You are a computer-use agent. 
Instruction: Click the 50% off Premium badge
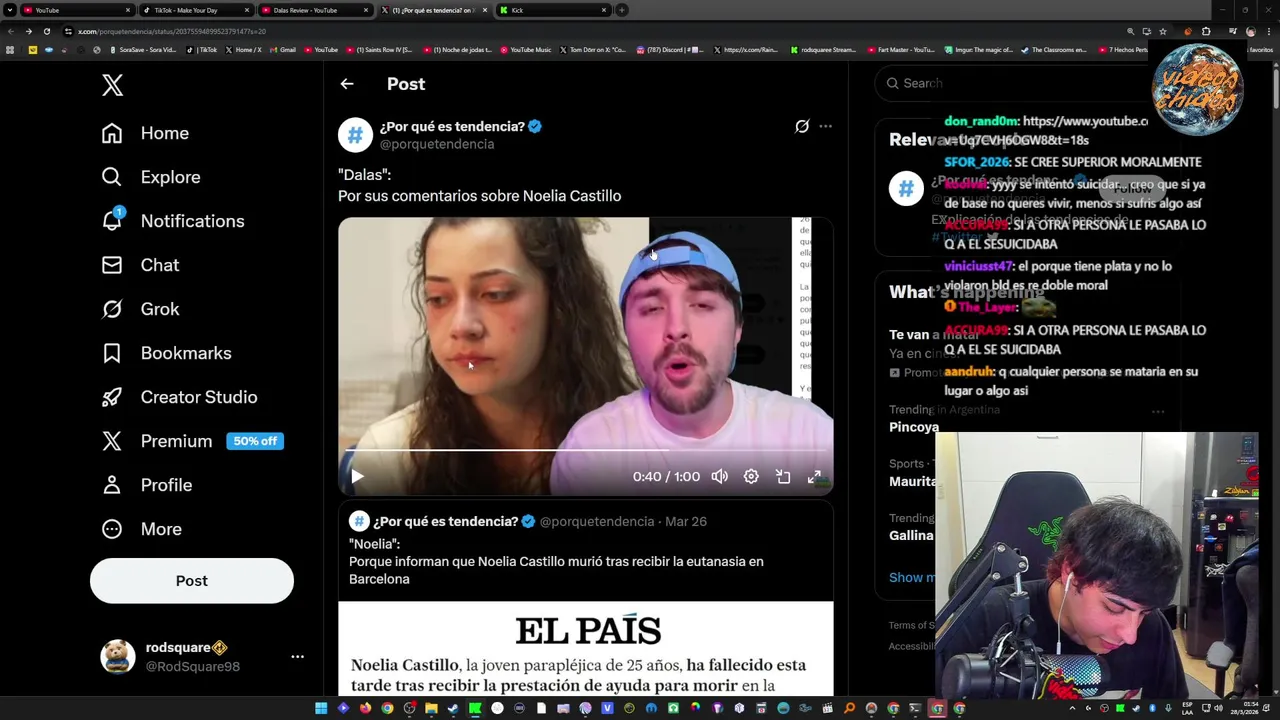255,441
